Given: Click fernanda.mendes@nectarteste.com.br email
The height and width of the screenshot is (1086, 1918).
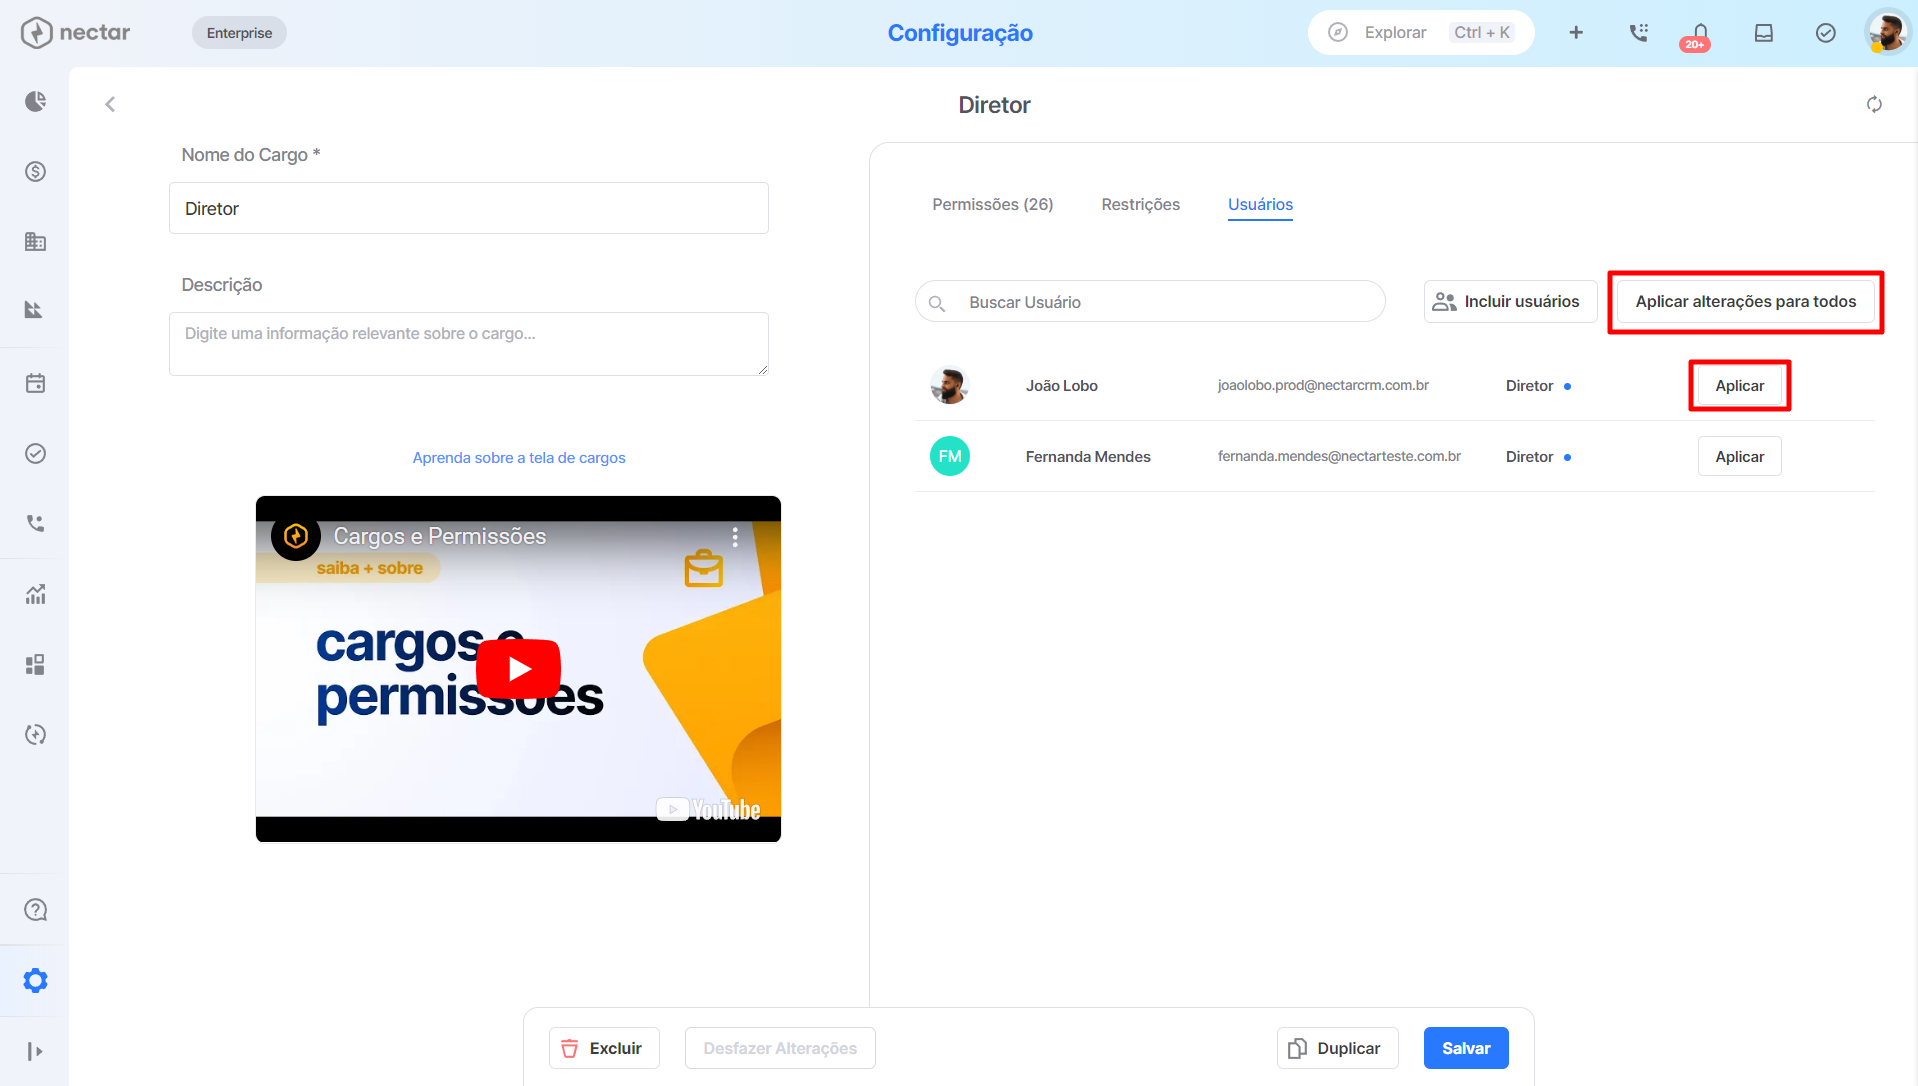Looking at the screenshot, I should [x=1339, y=456].
